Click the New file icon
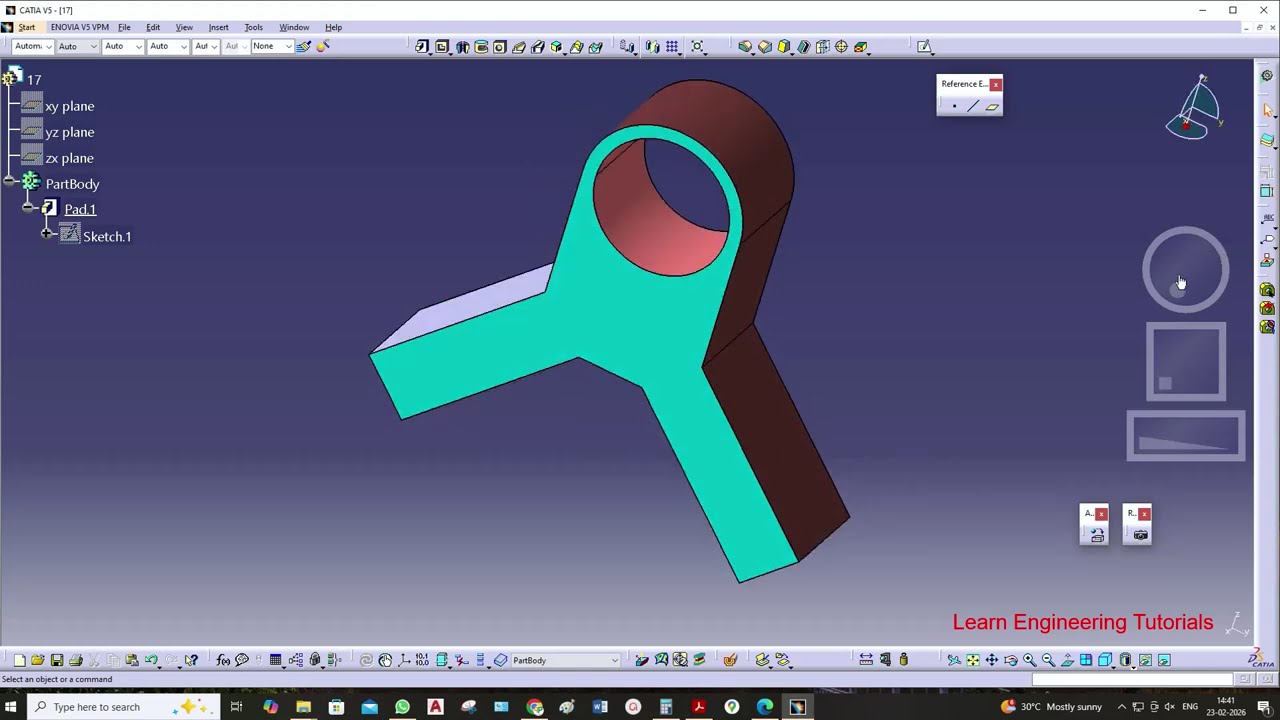The image size is (1280, 720). (x=19, y=660)
